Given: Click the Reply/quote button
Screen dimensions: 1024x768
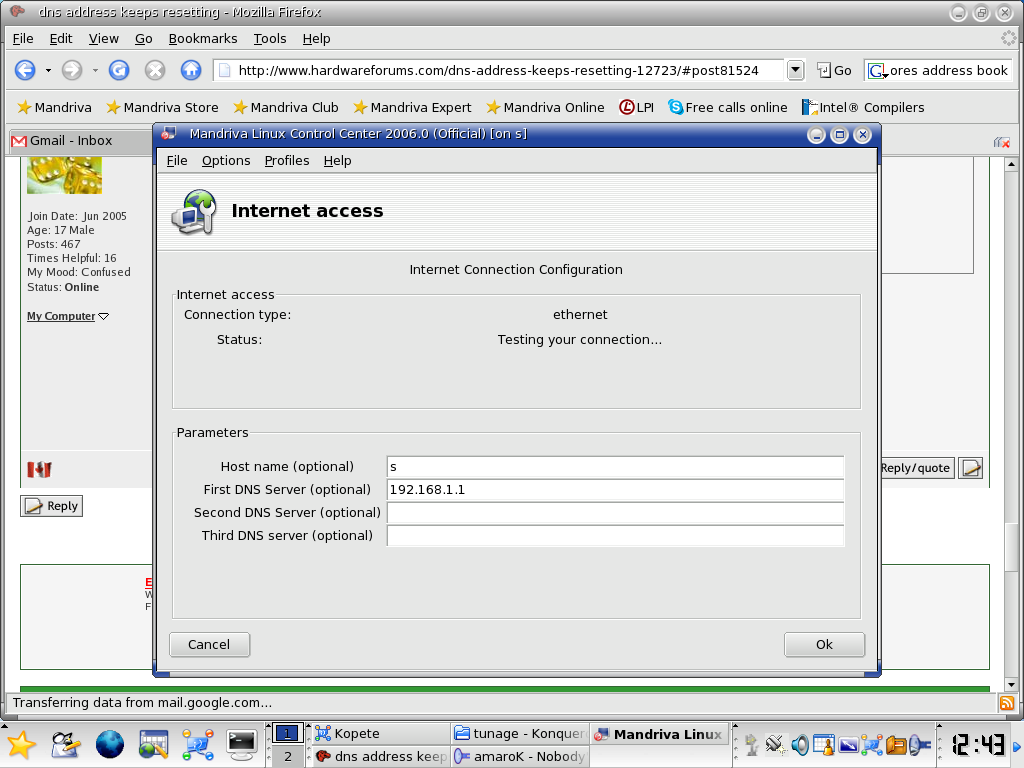Looking at the screenshot, I should [917, 468].
